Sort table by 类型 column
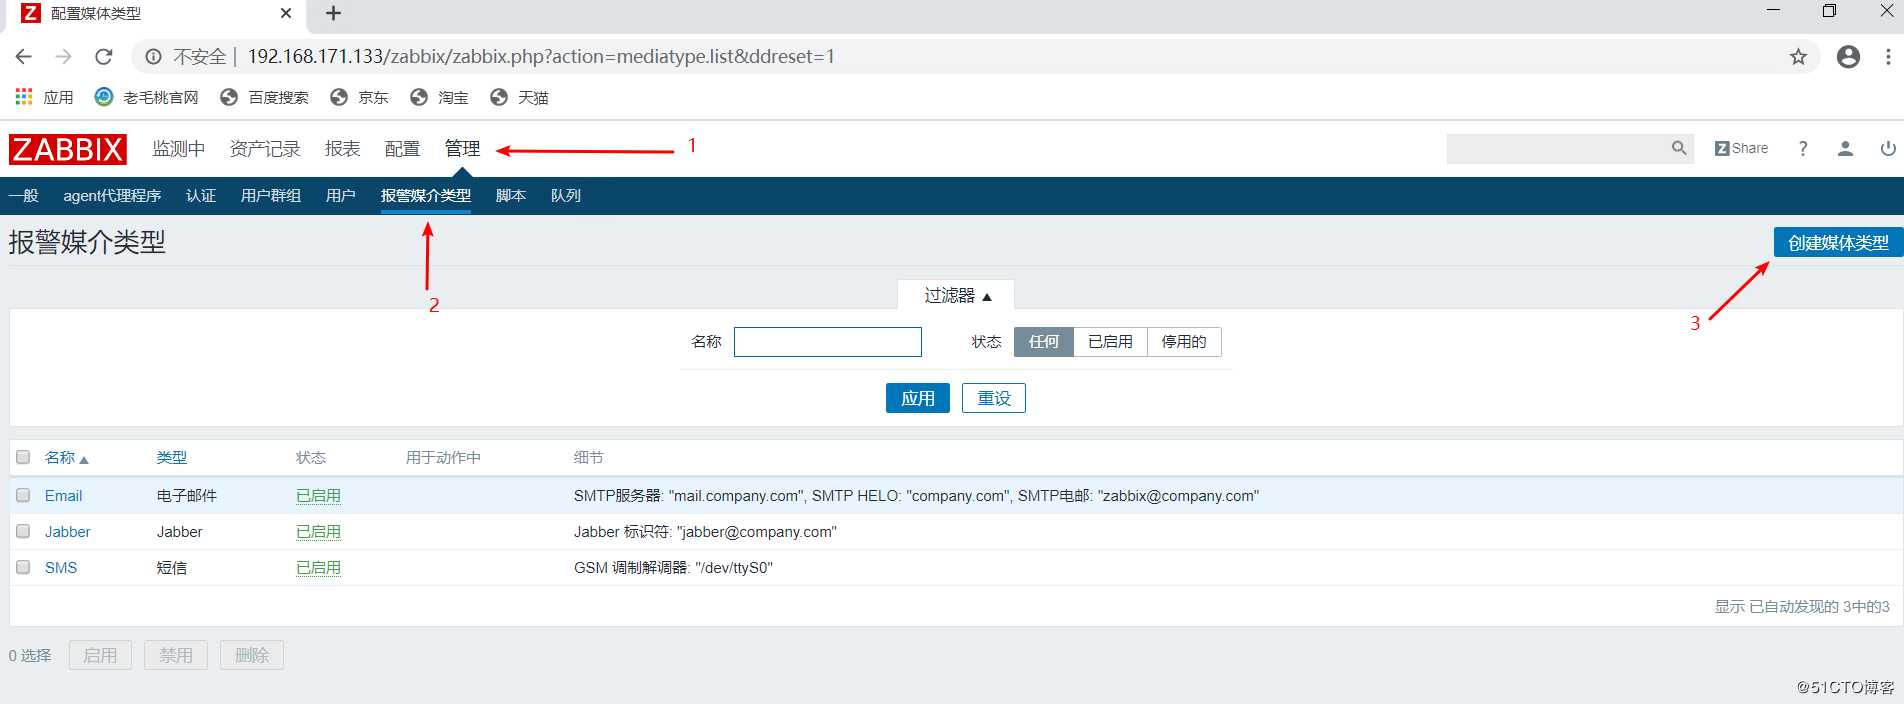Image resolution: width=1904 pixels, height=704 pixels. pyautogui.click(x=172, y=458)
